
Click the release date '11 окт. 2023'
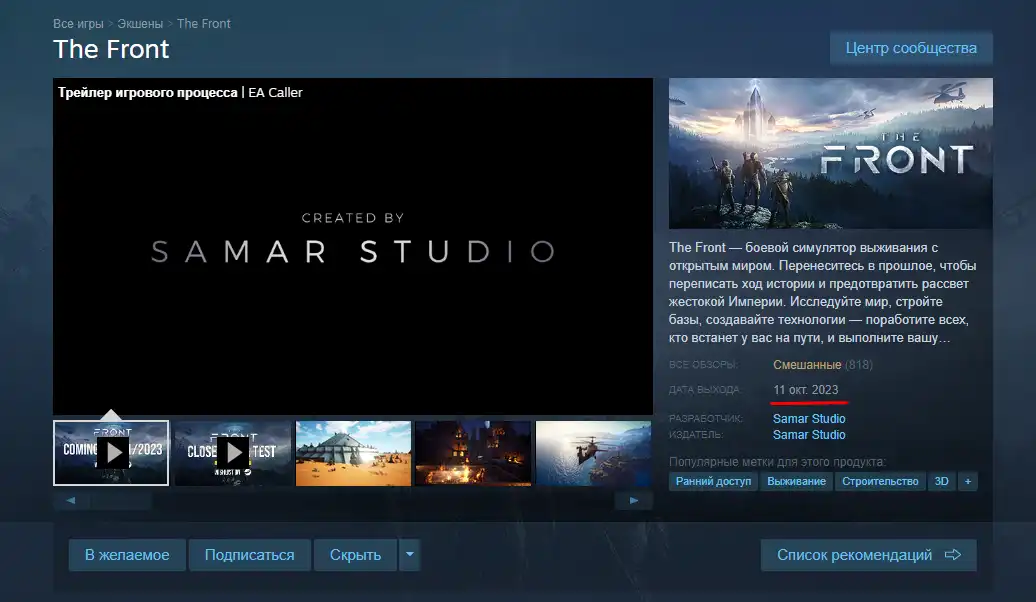click(805, 390)
